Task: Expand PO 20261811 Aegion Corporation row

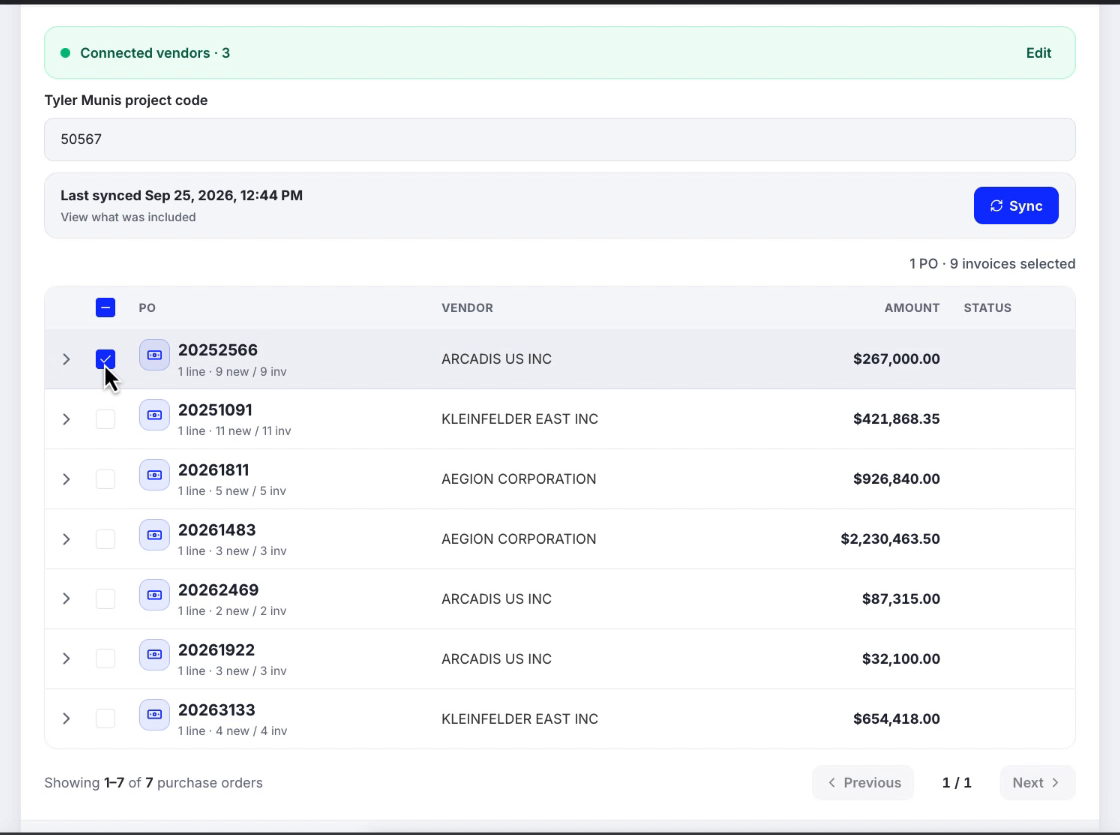Action: coord(66,479)
